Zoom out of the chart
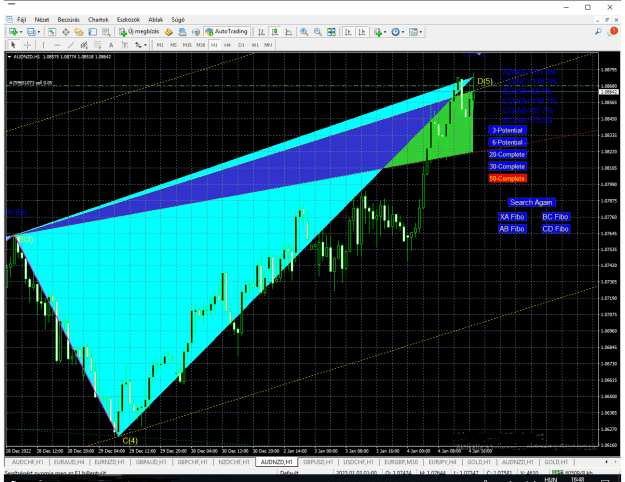The image size is (625, 482). tap(318, 32)
